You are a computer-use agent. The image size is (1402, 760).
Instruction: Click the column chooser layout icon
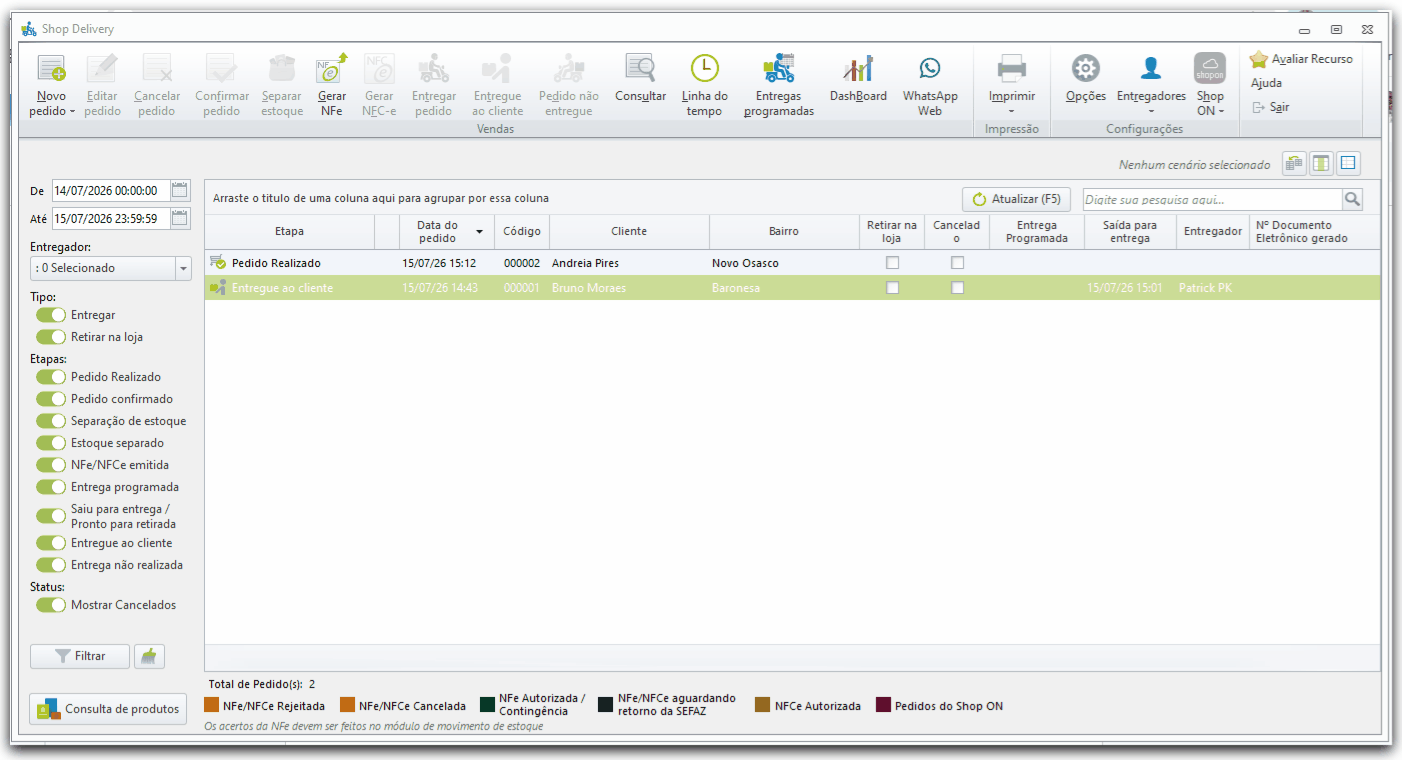pyautogui.click(x=1321, y=164)
